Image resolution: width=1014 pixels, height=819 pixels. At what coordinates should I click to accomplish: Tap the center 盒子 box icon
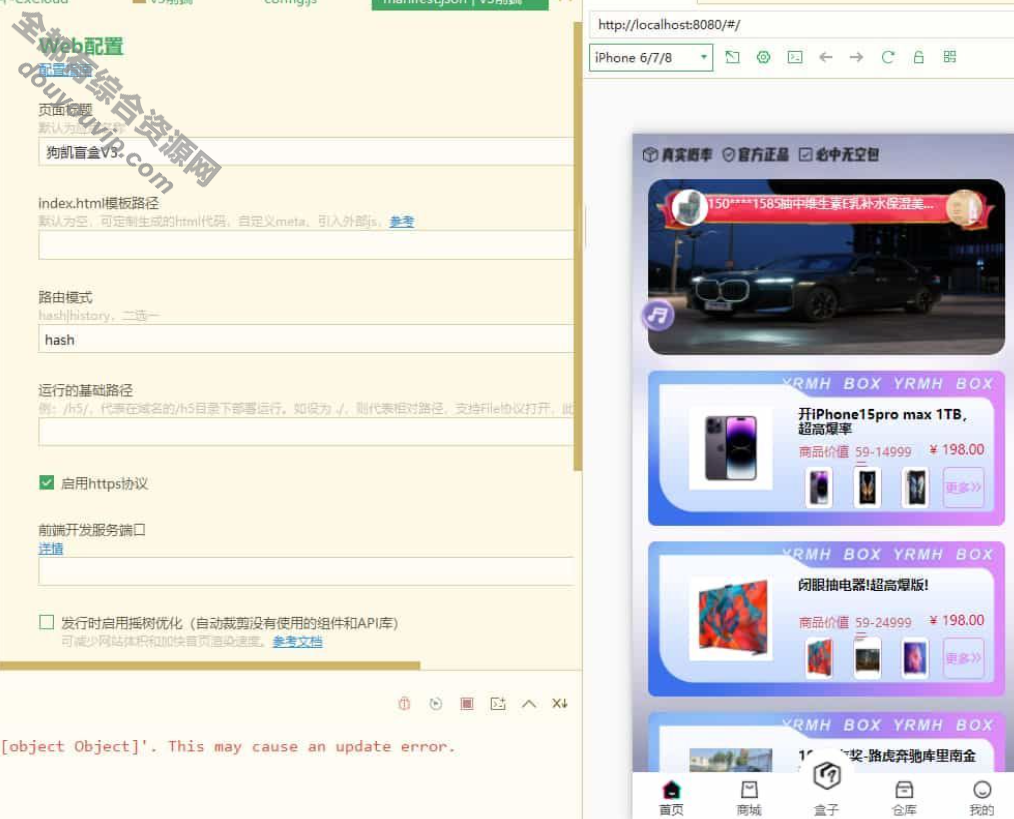coord(827,775)
